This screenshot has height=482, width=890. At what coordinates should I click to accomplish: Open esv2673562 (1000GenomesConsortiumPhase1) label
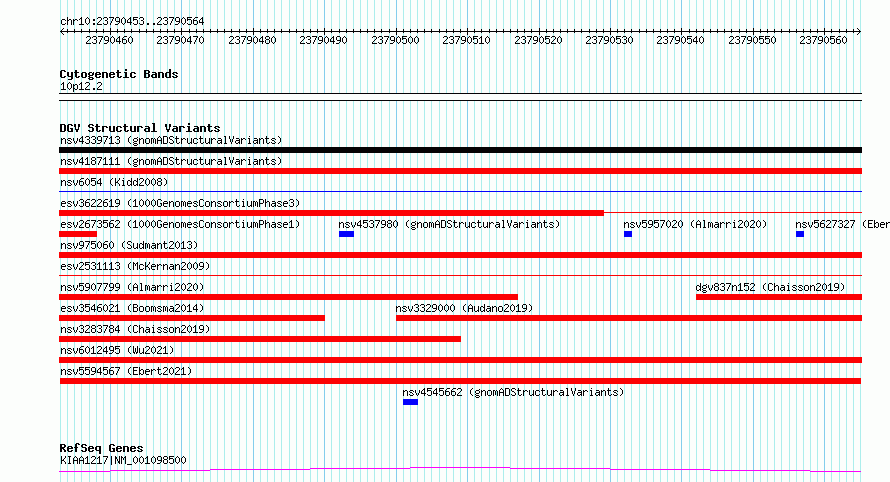pos(180,224)
